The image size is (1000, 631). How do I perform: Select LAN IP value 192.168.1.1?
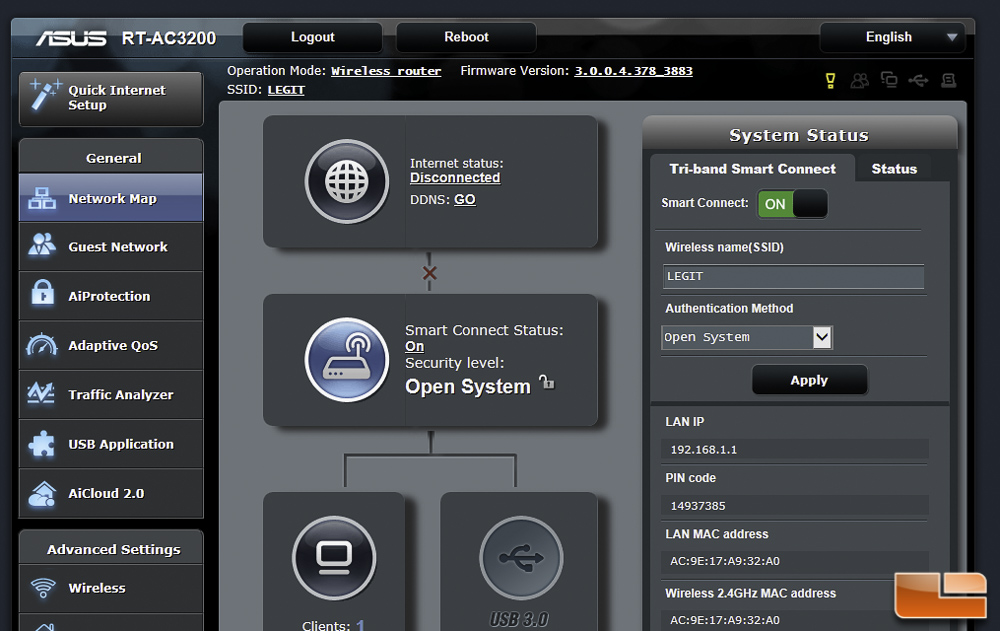coord(703,450)
